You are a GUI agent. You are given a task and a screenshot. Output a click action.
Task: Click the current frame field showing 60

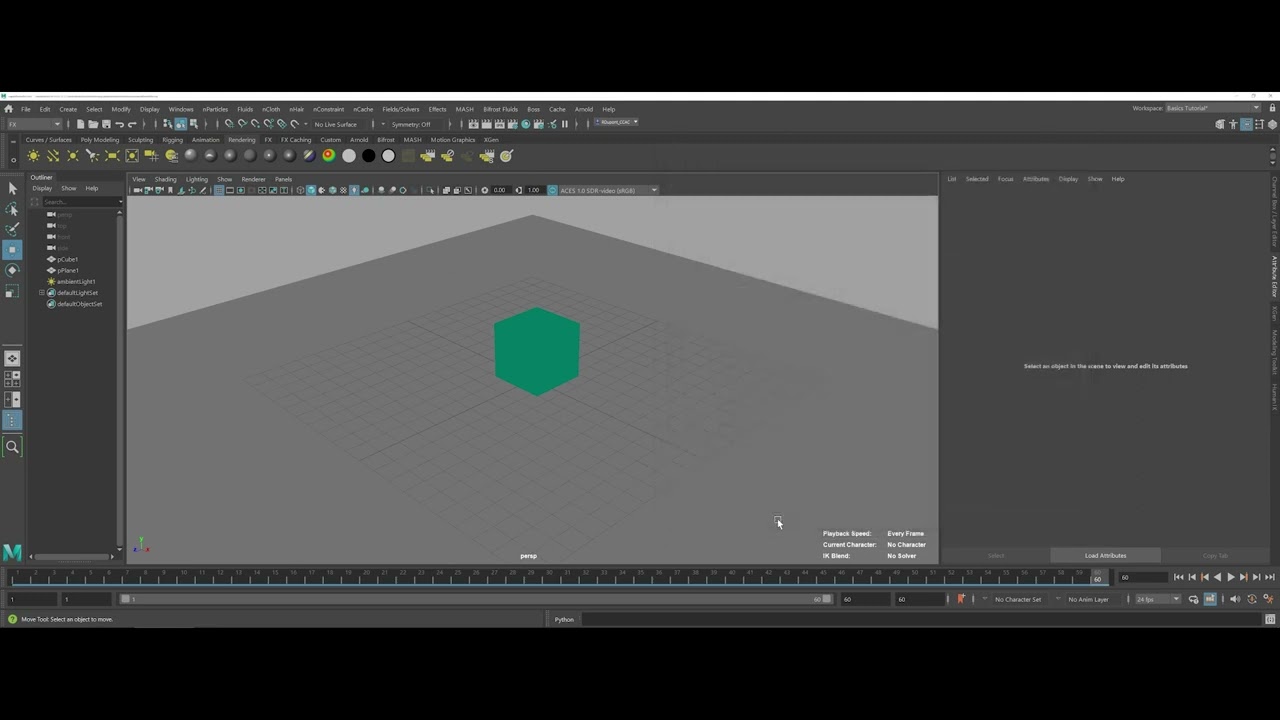(1142, 577)
